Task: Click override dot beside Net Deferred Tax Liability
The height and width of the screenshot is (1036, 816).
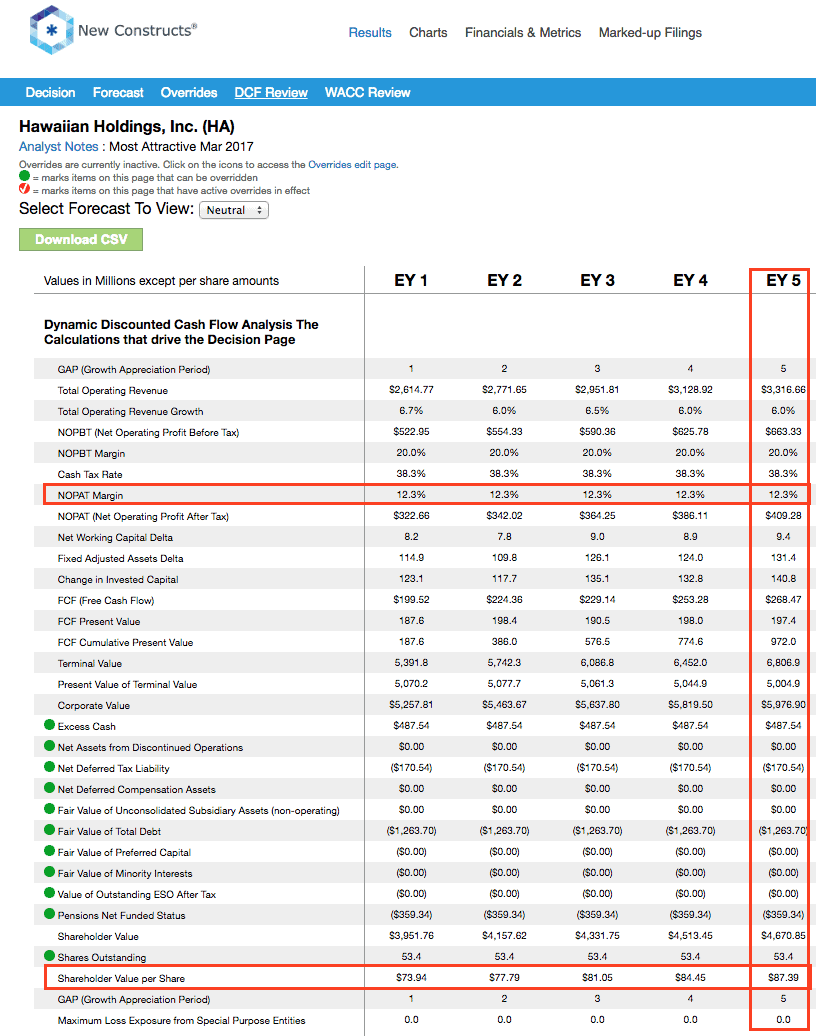Action: pos(49,767)
